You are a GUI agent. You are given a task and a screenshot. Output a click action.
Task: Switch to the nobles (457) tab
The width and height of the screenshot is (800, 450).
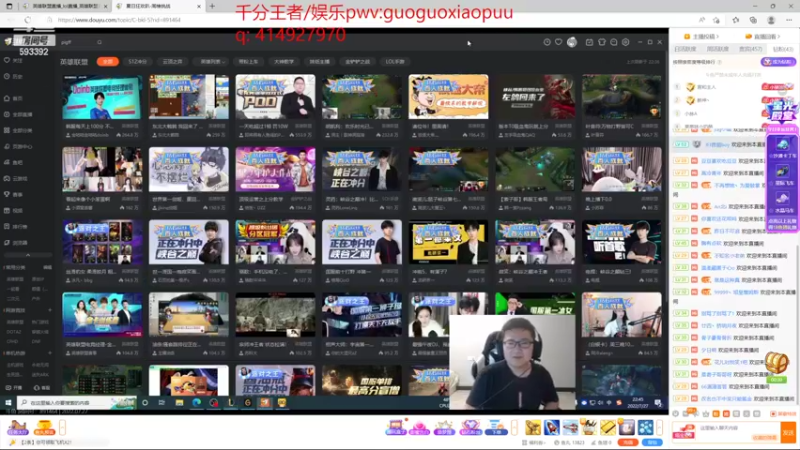point(751,49)
